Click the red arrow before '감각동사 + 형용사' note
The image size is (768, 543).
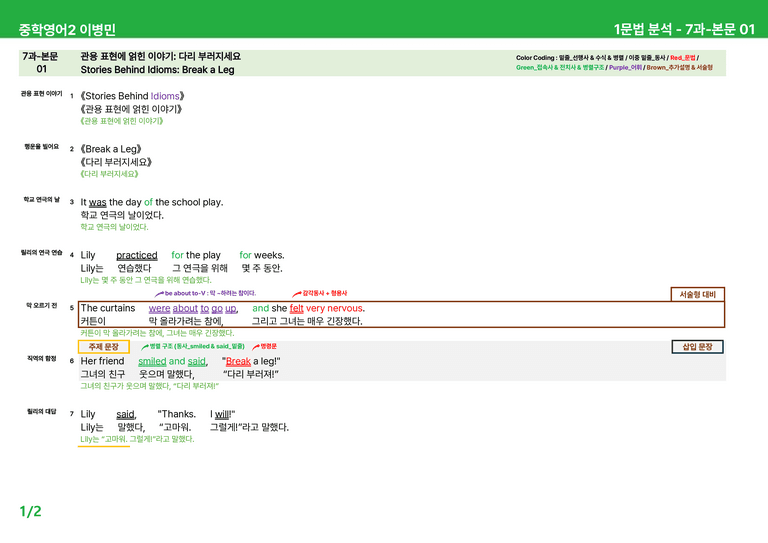297,294
